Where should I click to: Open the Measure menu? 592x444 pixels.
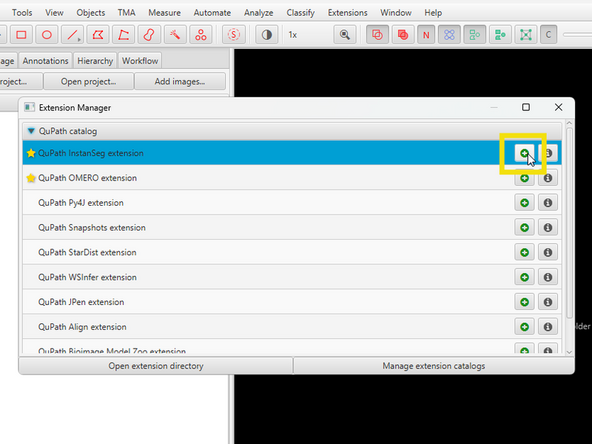pyautogui.click(x=164, y=13)
